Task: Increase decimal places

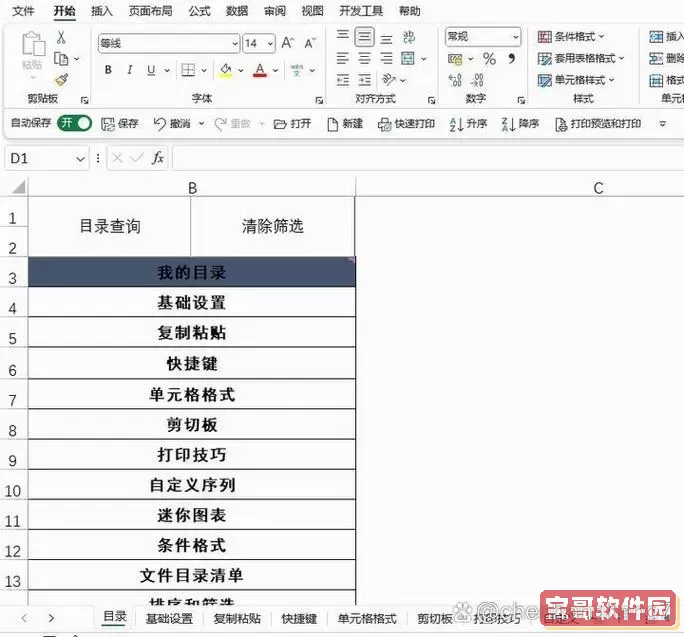Action: [455, 80]
